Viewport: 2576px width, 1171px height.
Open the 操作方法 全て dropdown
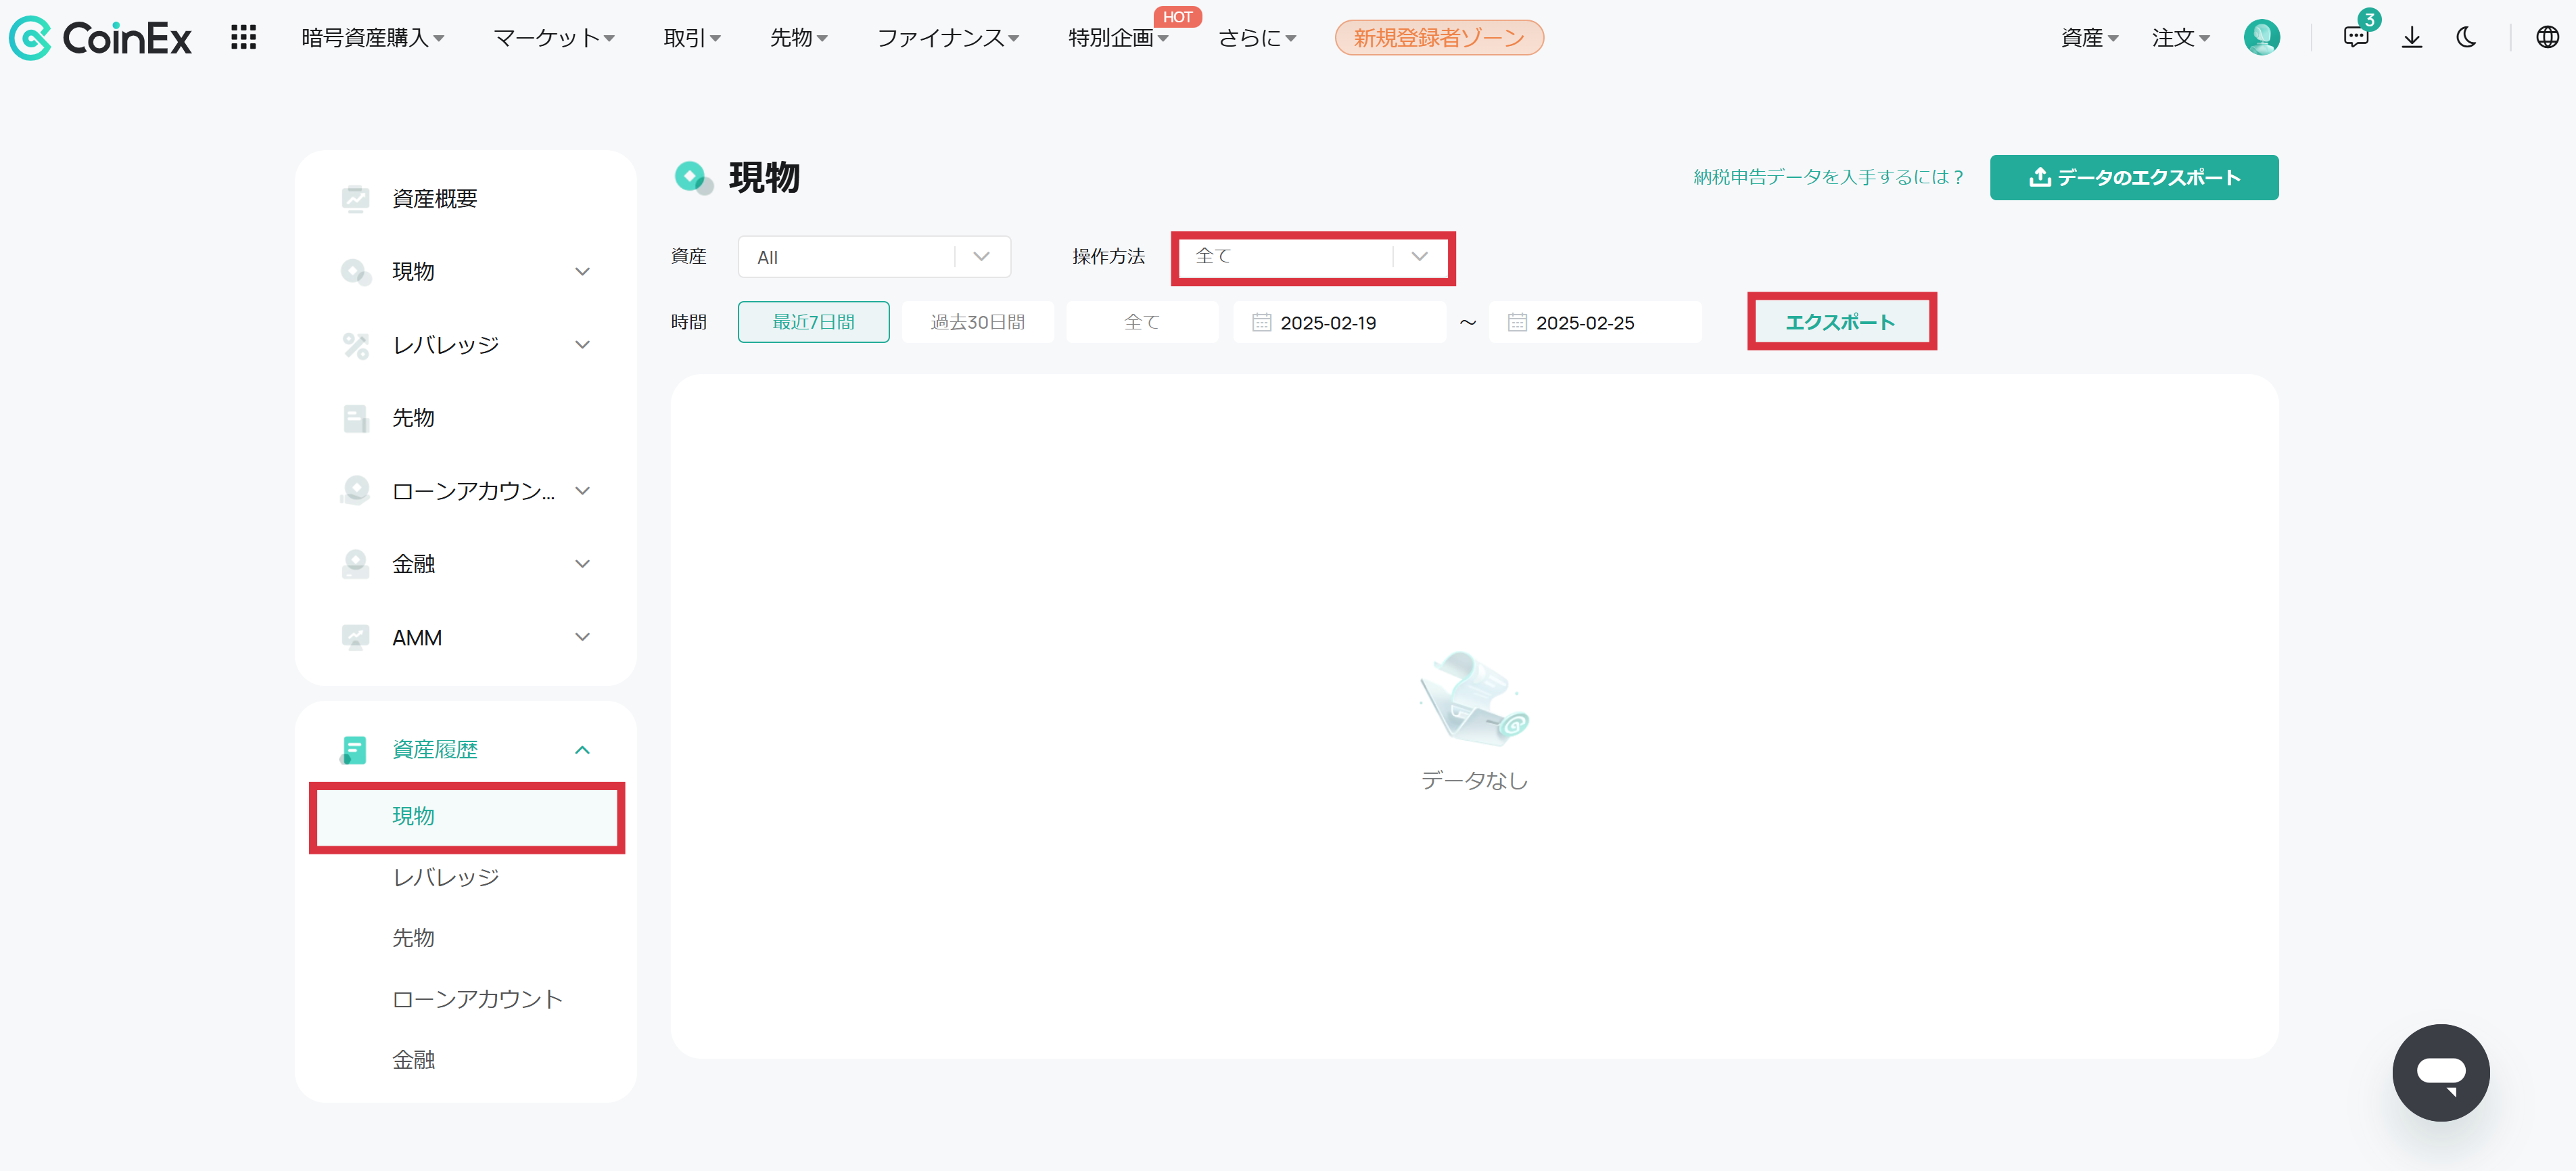(1312, 257)
